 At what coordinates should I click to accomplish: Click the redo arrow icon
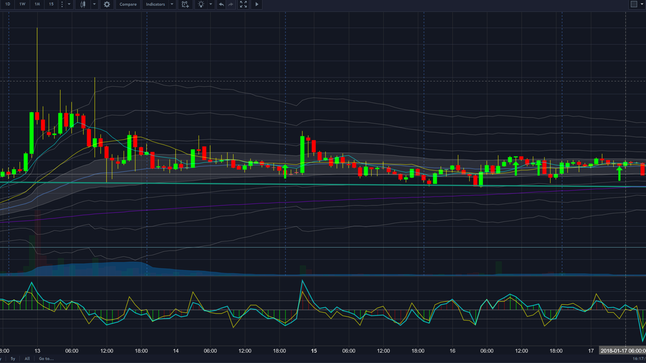point(231,4)
